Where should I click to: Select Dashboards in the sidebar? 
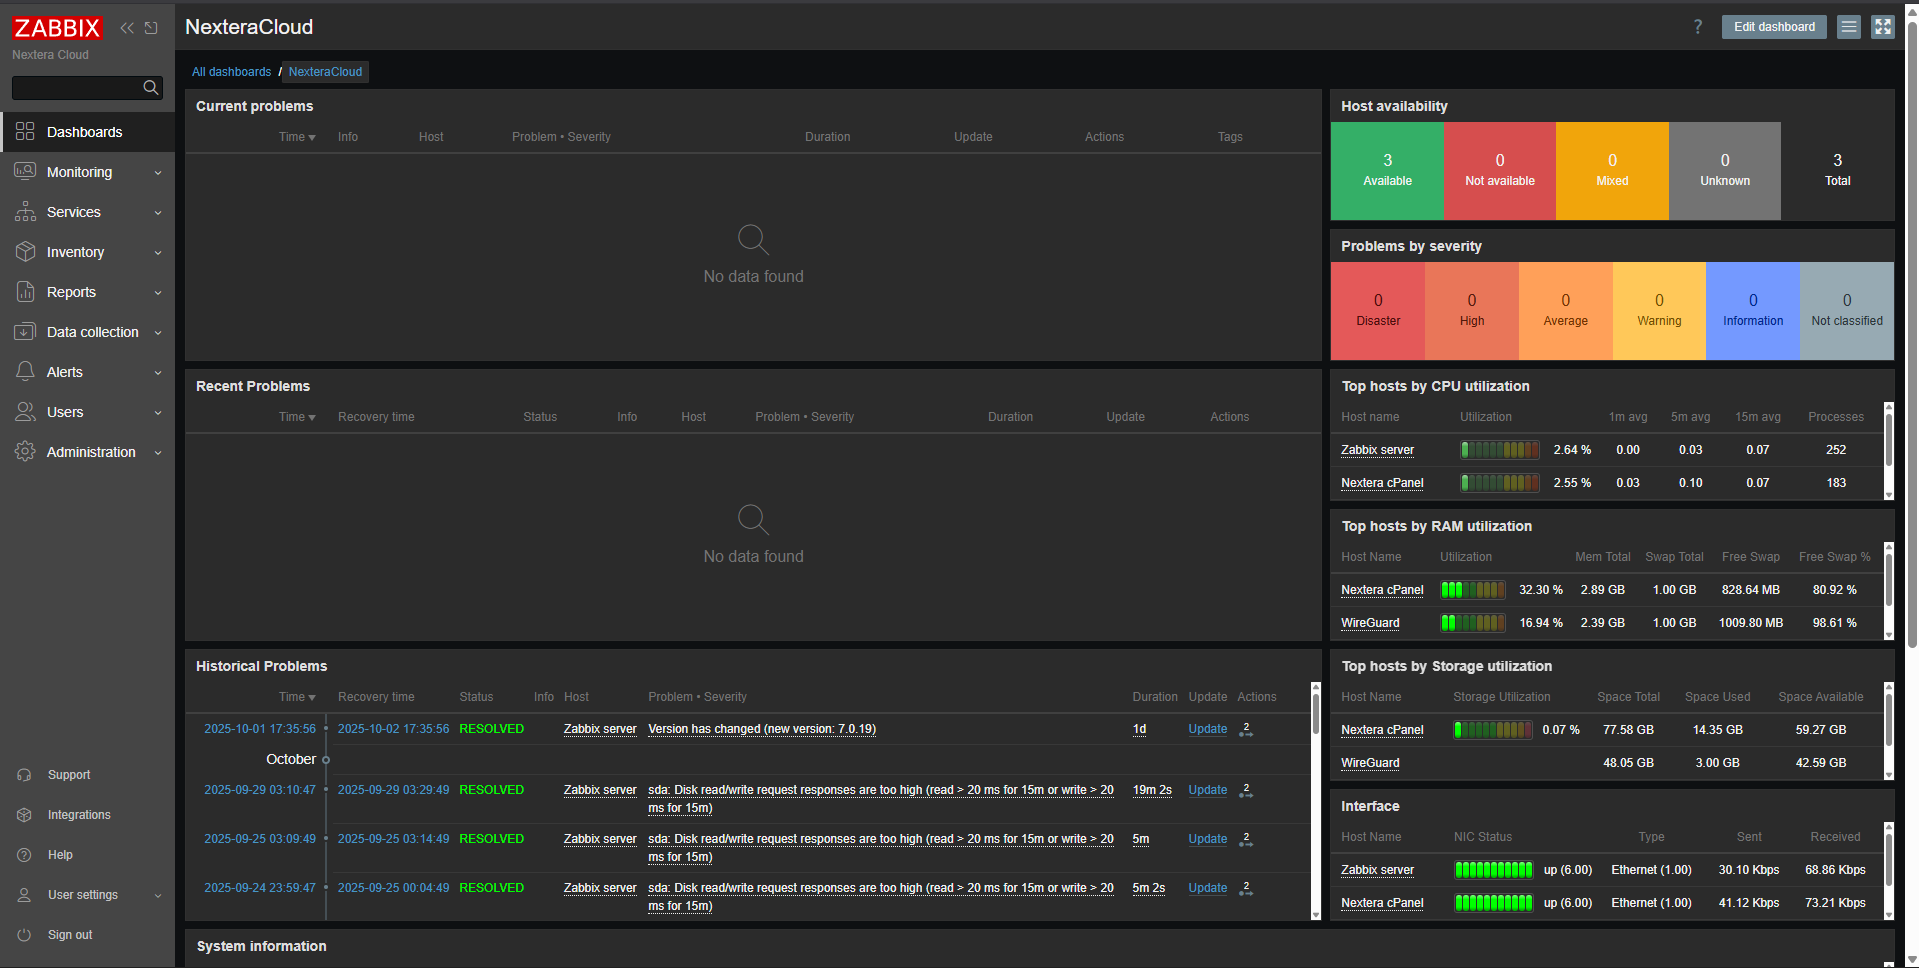click(84, 132)
